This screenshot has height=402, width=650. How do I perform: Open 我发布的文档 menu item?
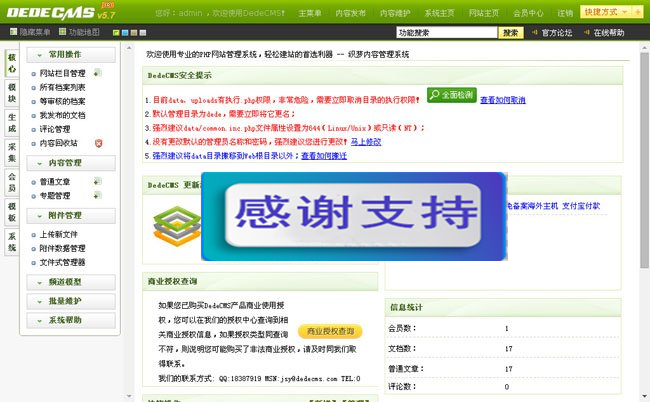click(62, 115)
